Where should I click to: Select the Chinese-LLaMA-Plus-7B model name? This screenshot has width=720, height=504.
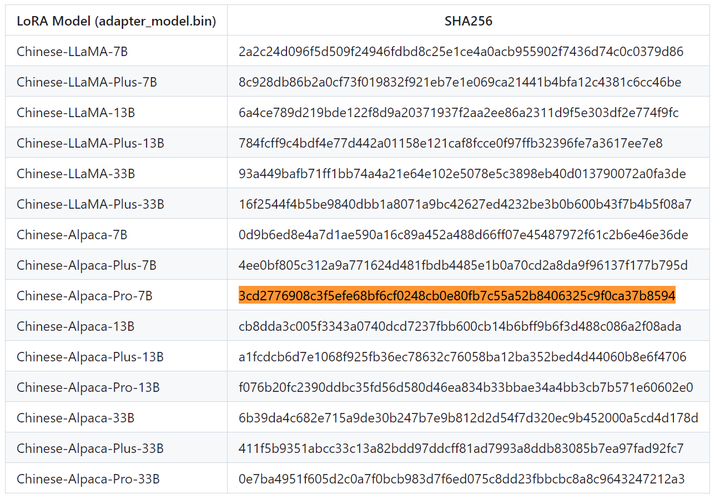[x=87, y=82]
